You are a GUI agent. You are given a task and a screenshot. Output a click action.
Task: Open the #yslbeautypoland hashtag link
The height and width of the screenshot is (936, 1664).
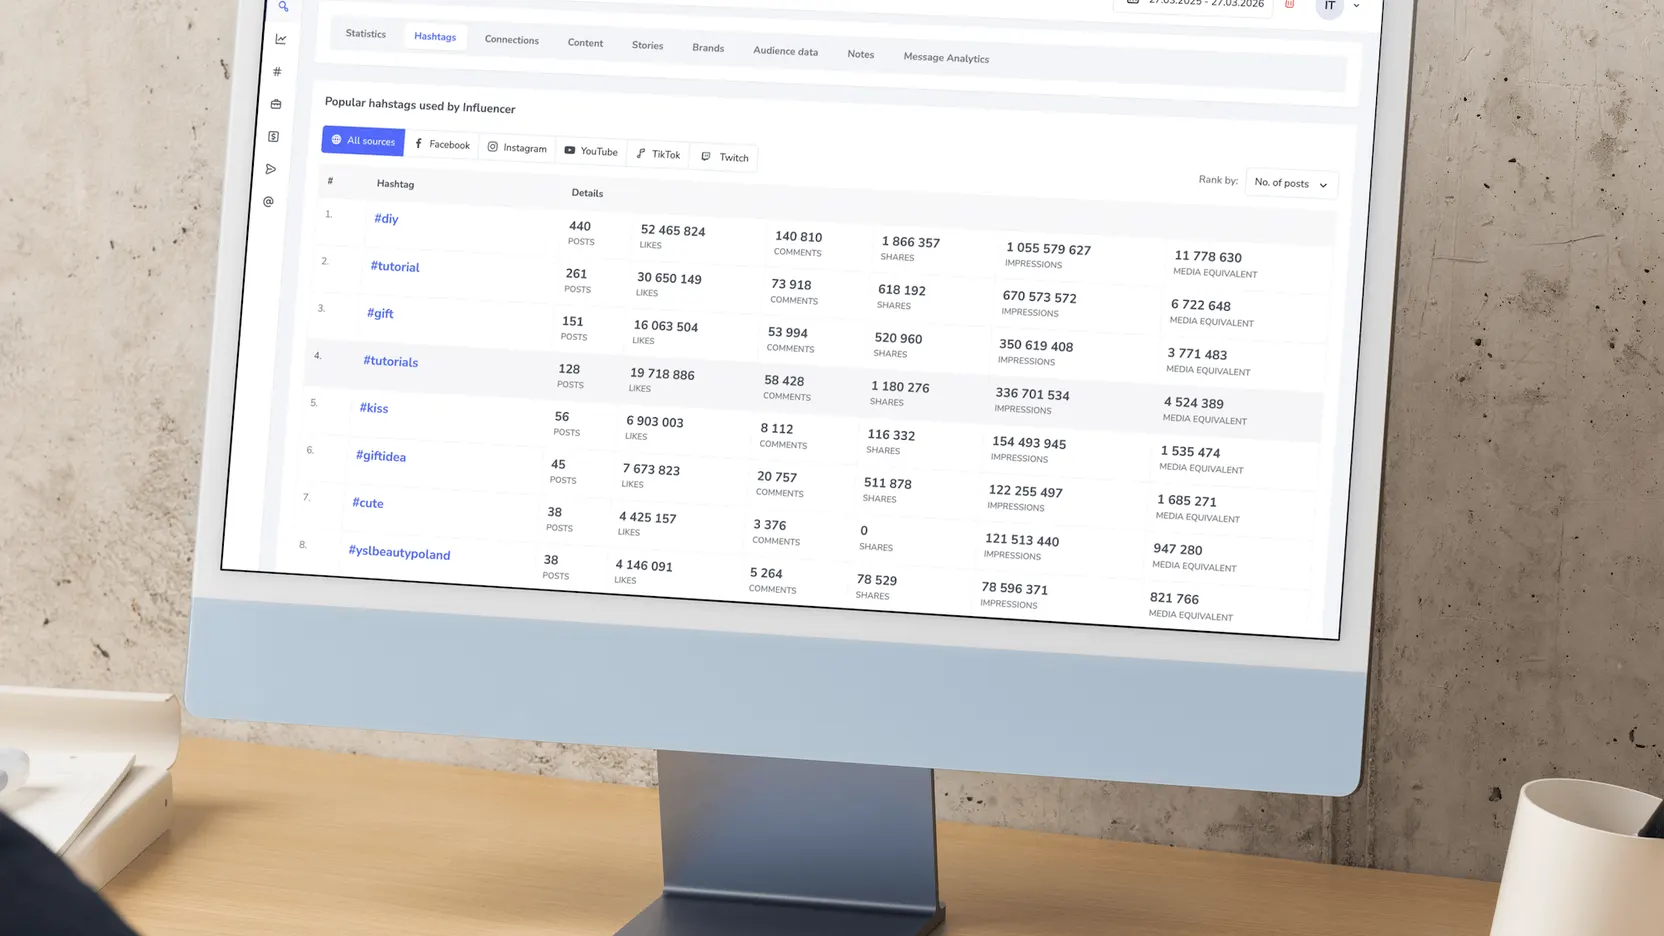(399, 553)
